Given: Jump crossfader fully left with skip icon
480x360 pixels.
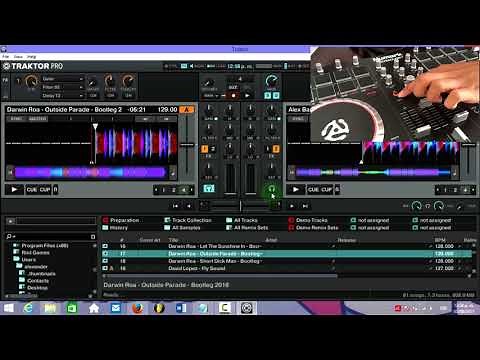Looking at the screenshot, I should tap(175, 206).
